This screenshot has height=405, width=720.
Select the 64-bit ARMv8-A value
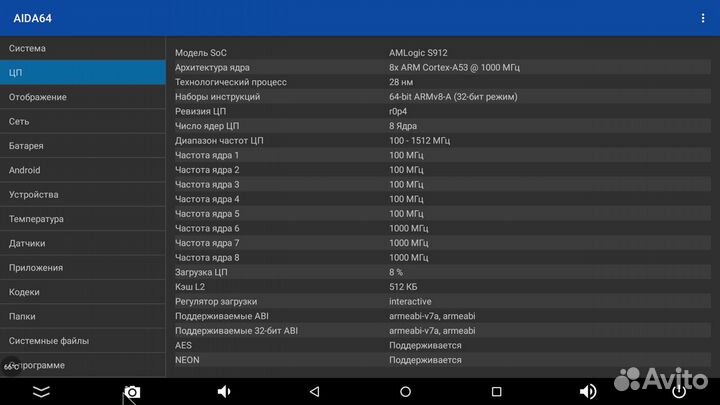point(453,97)
